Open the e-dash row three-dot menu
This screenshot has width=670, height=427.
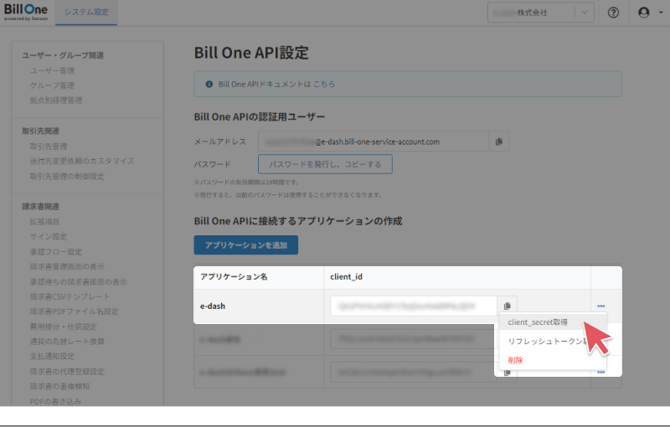pyautogui.click(x=601, y=305)
